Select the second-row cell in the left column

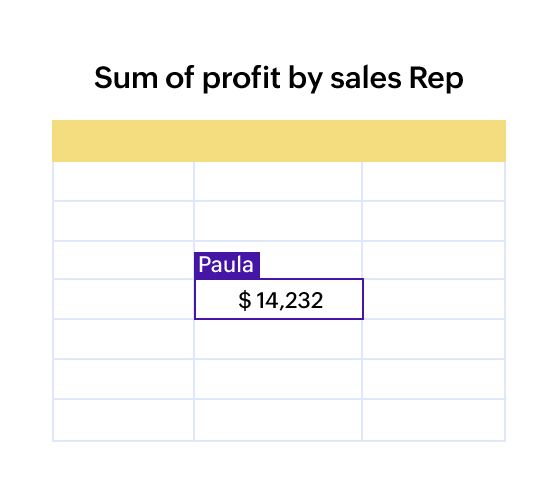click(x=124, y=221)
